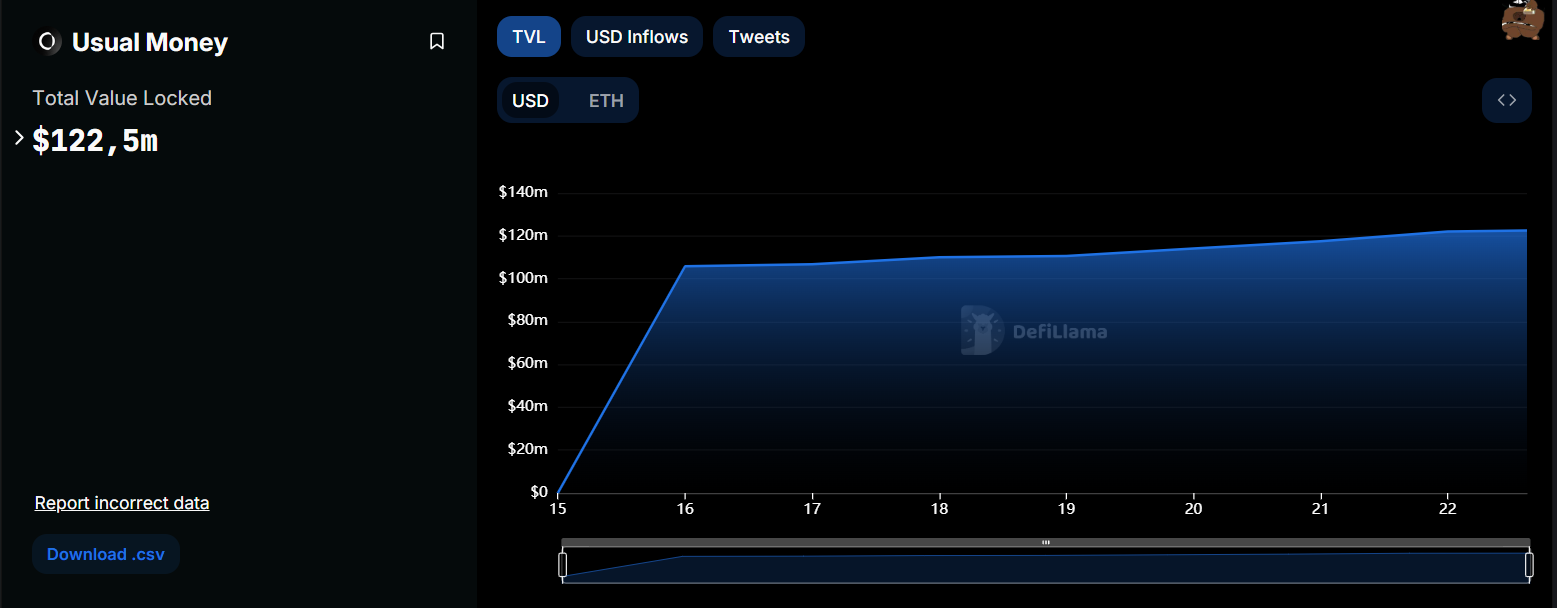
Task: Bookmark Usual Money protocol
Action: 437,40
